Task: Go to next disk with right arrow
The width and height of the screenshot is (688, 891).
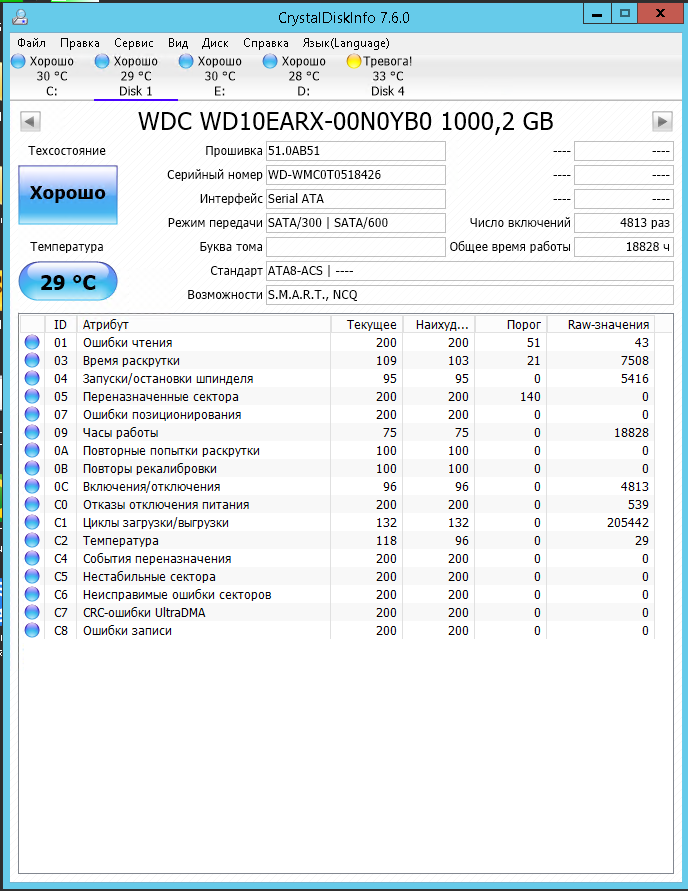Action: click(662, 121)
